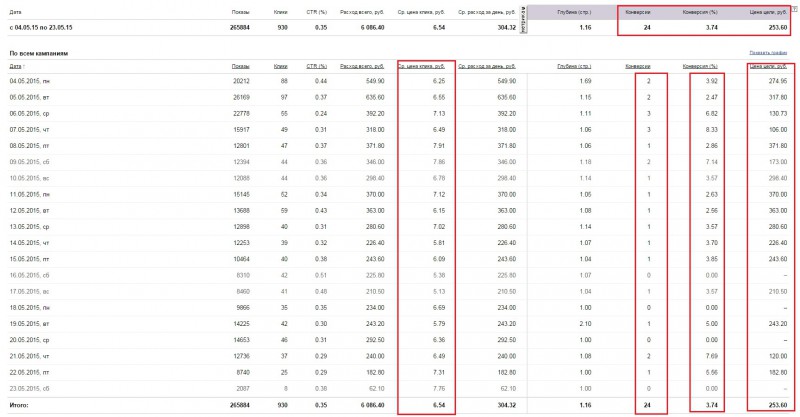This screenshot has width=800, height=417.
Task: Select the 19.05.2015, вт date row
Action: pos(29,324)
